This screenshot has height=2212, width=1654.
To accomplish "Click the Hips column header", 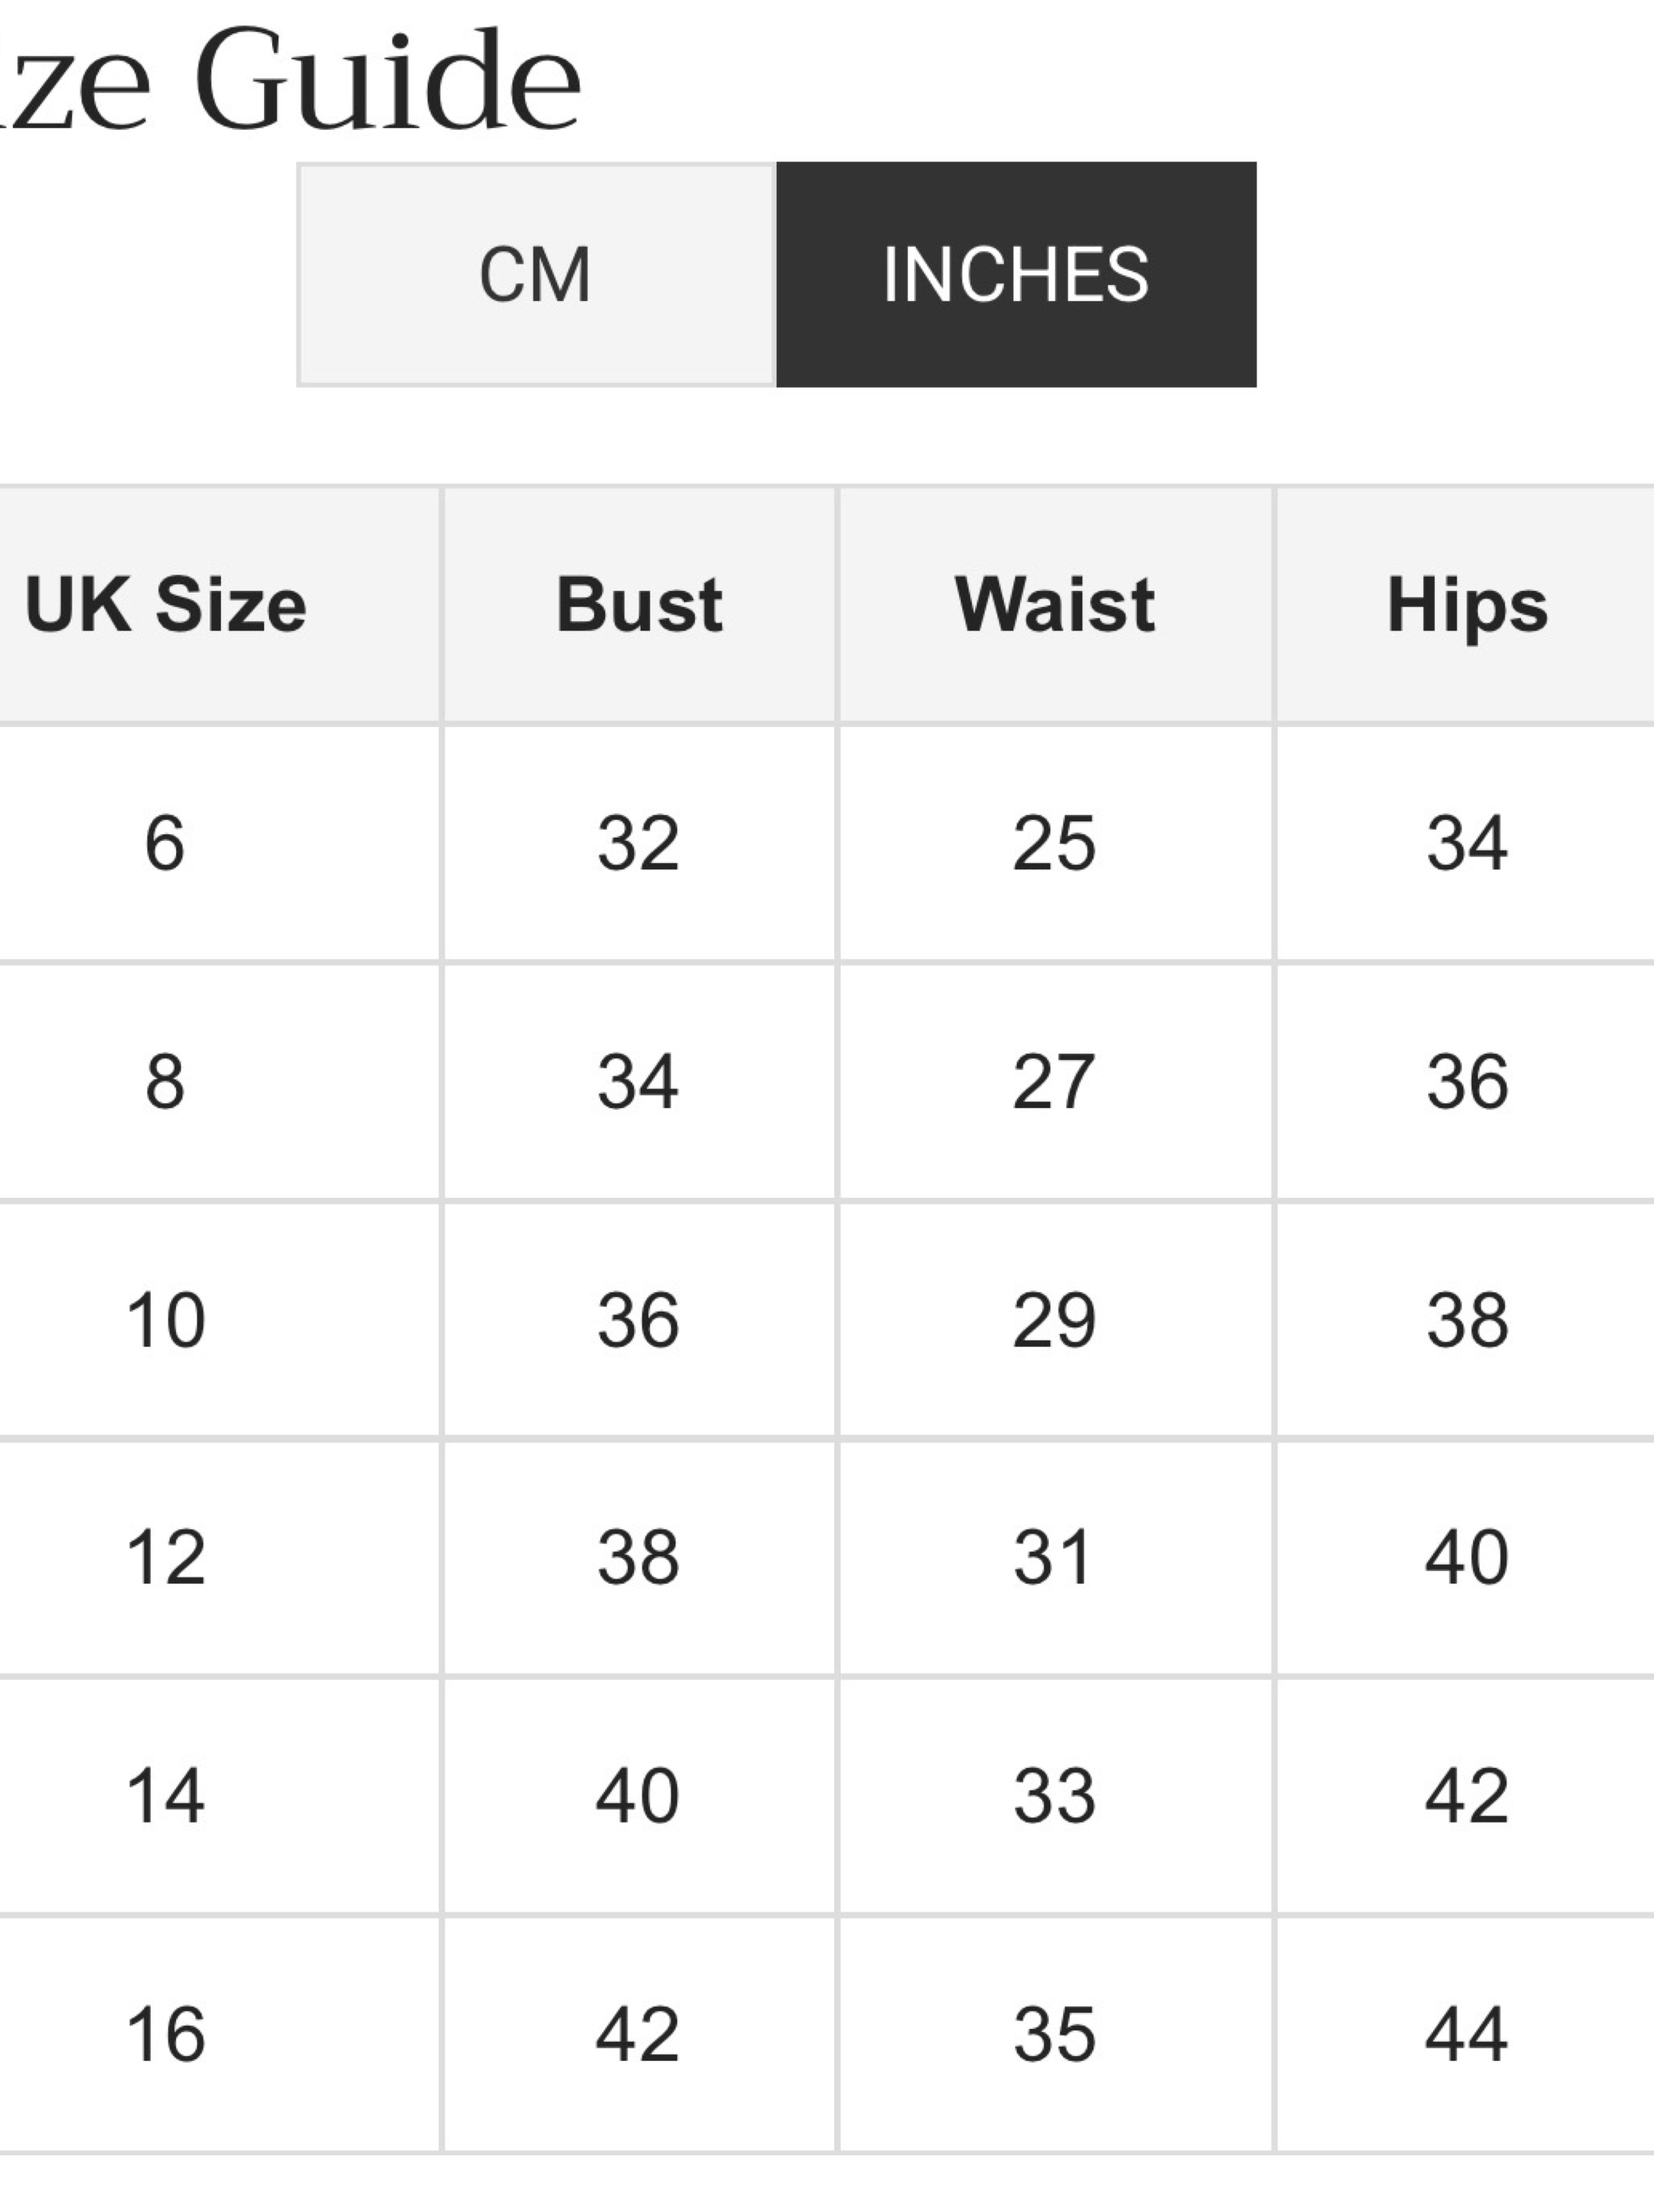I will pyautogui.click(x=1466, y=605).
